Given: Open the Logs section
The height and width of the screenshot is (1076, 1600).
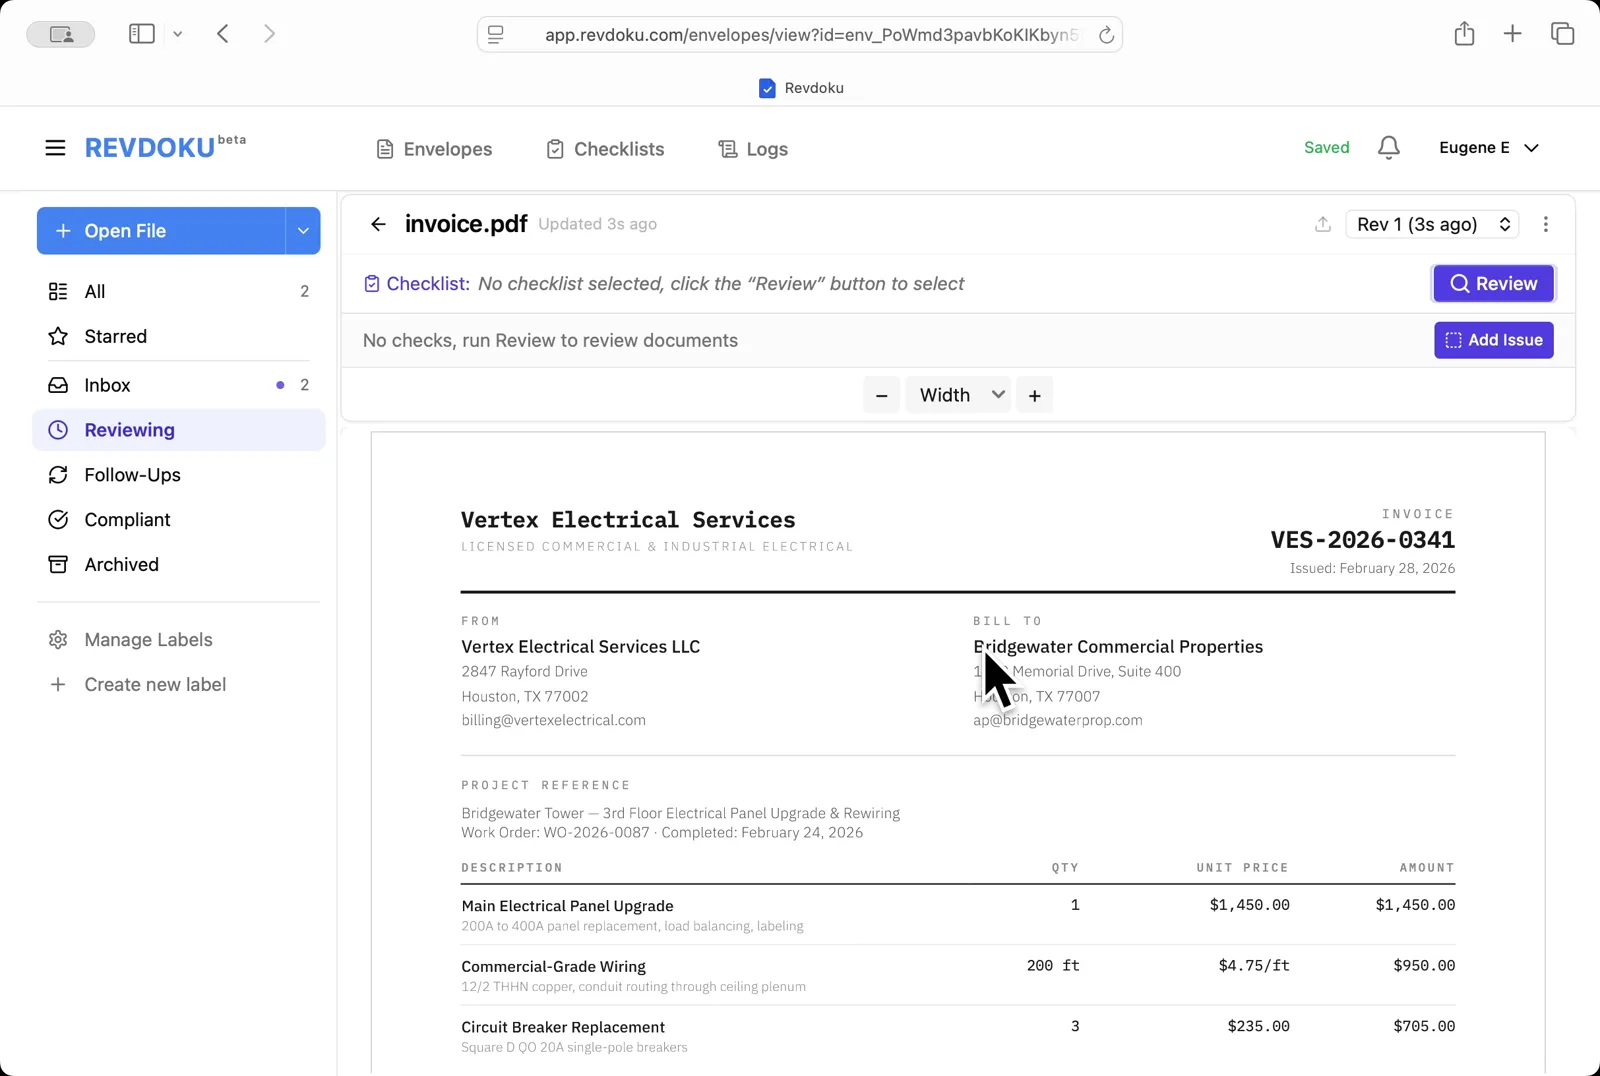Looking at the screenshot, I should 753,148.
